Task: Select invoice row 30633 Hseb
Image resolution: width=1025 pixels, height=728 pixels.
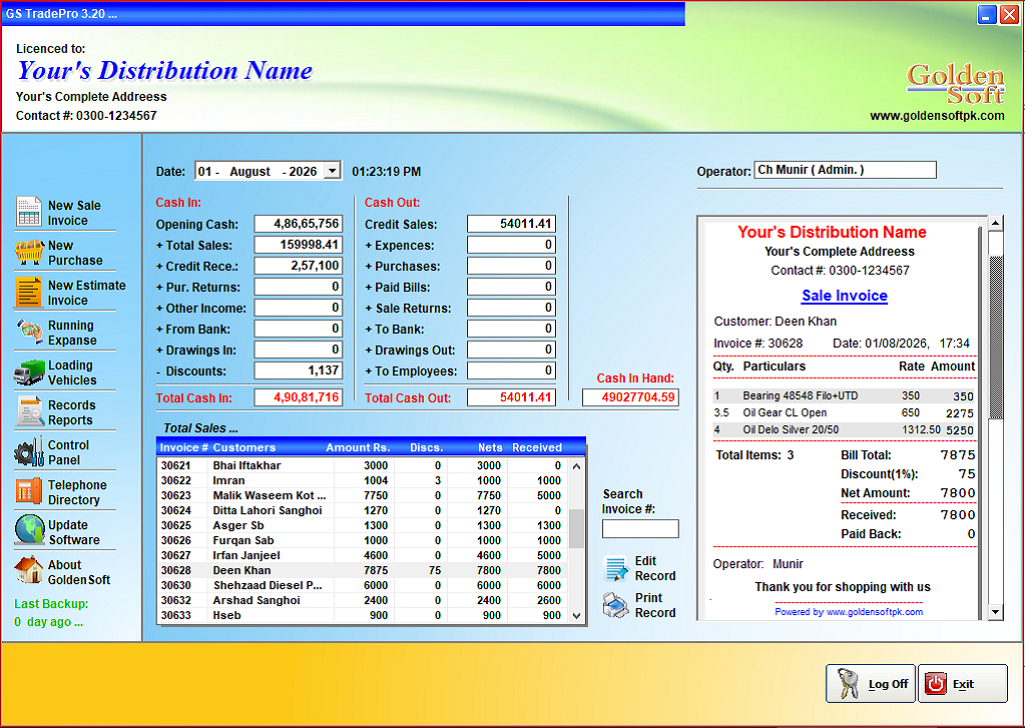Action: click(x=363, y=616)
